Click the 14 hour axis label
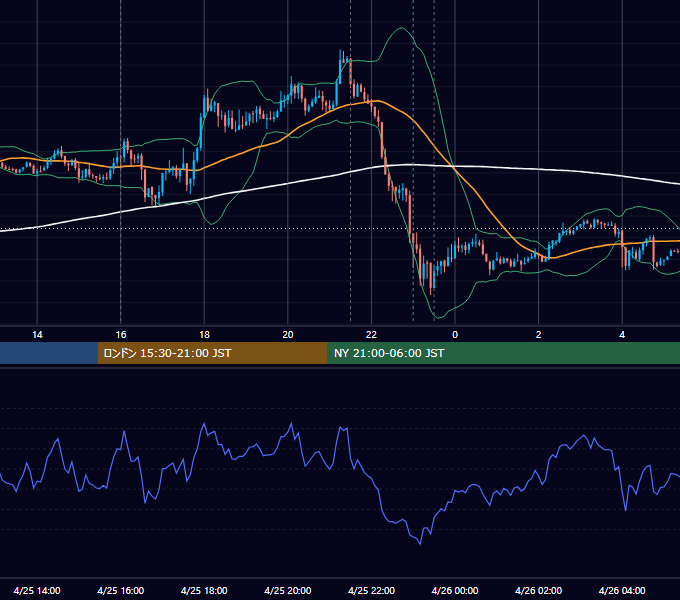 (37, 335)
